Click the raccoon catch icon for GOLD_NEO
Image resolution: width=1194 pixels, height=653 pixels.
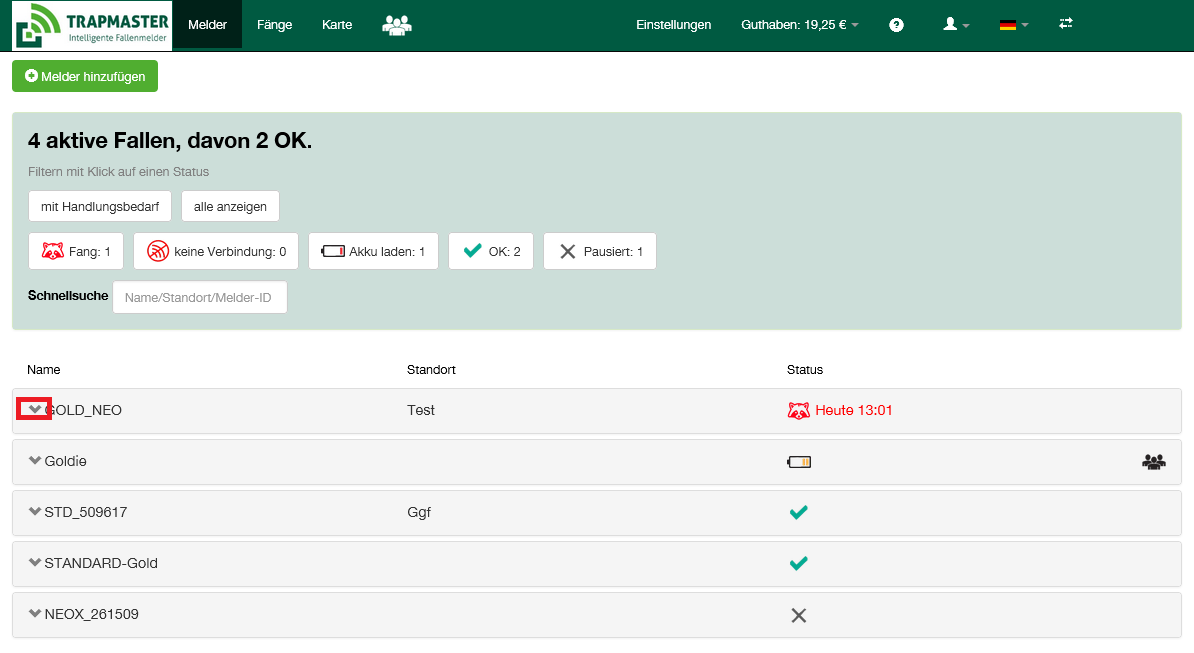[x=798, y=410]
